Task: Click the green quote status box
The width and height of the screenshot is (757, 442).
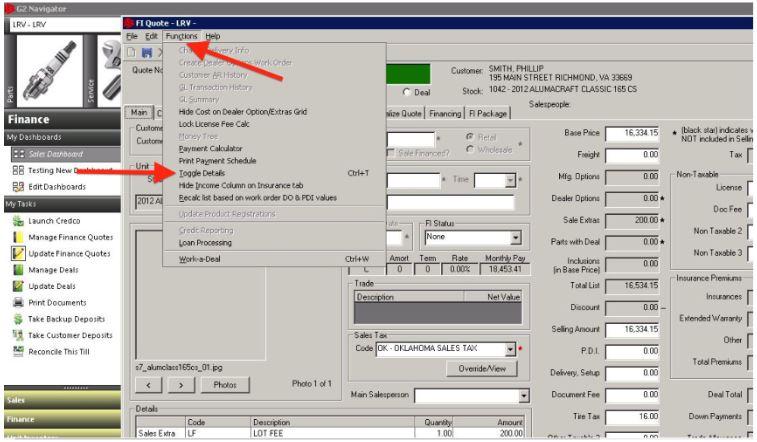Action: point(407,74)
